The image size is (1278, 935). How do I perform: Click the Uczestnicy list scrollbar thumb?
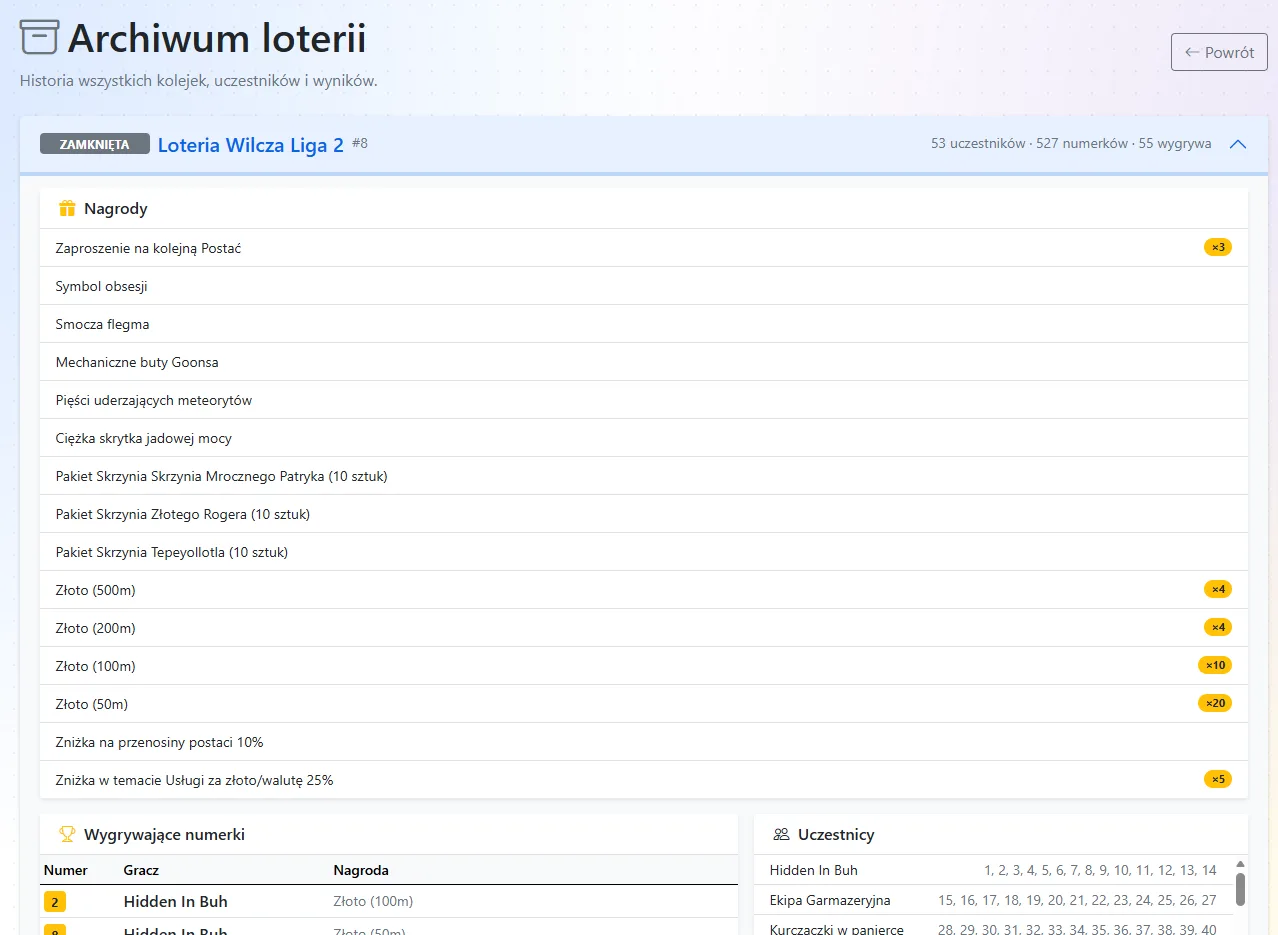click(x=1240, y=889)
